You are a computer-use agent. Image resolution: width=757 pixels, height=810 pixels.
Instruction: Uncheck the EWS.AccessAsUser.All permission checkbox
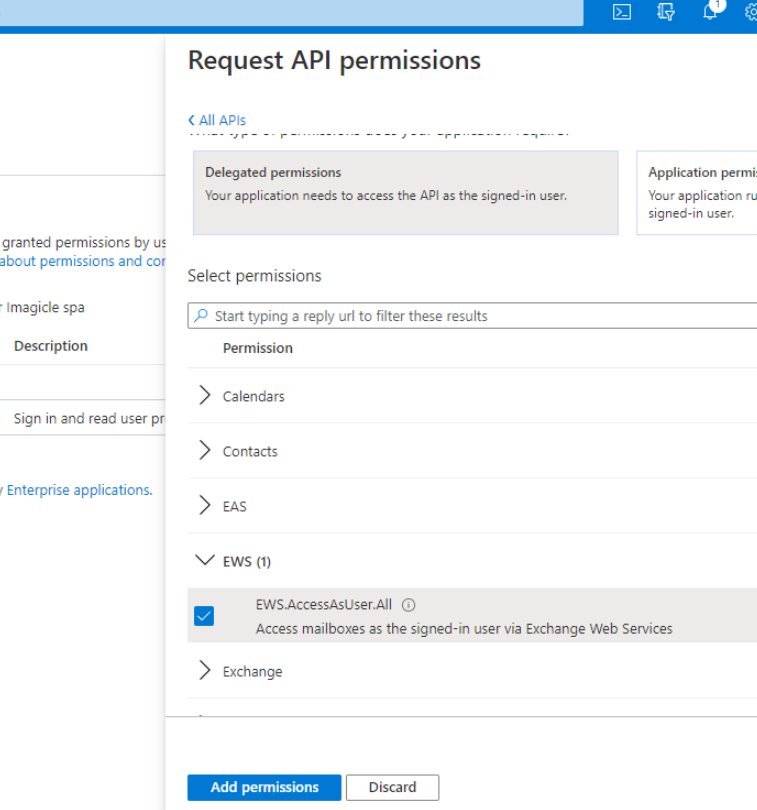[x=204, y=616]
